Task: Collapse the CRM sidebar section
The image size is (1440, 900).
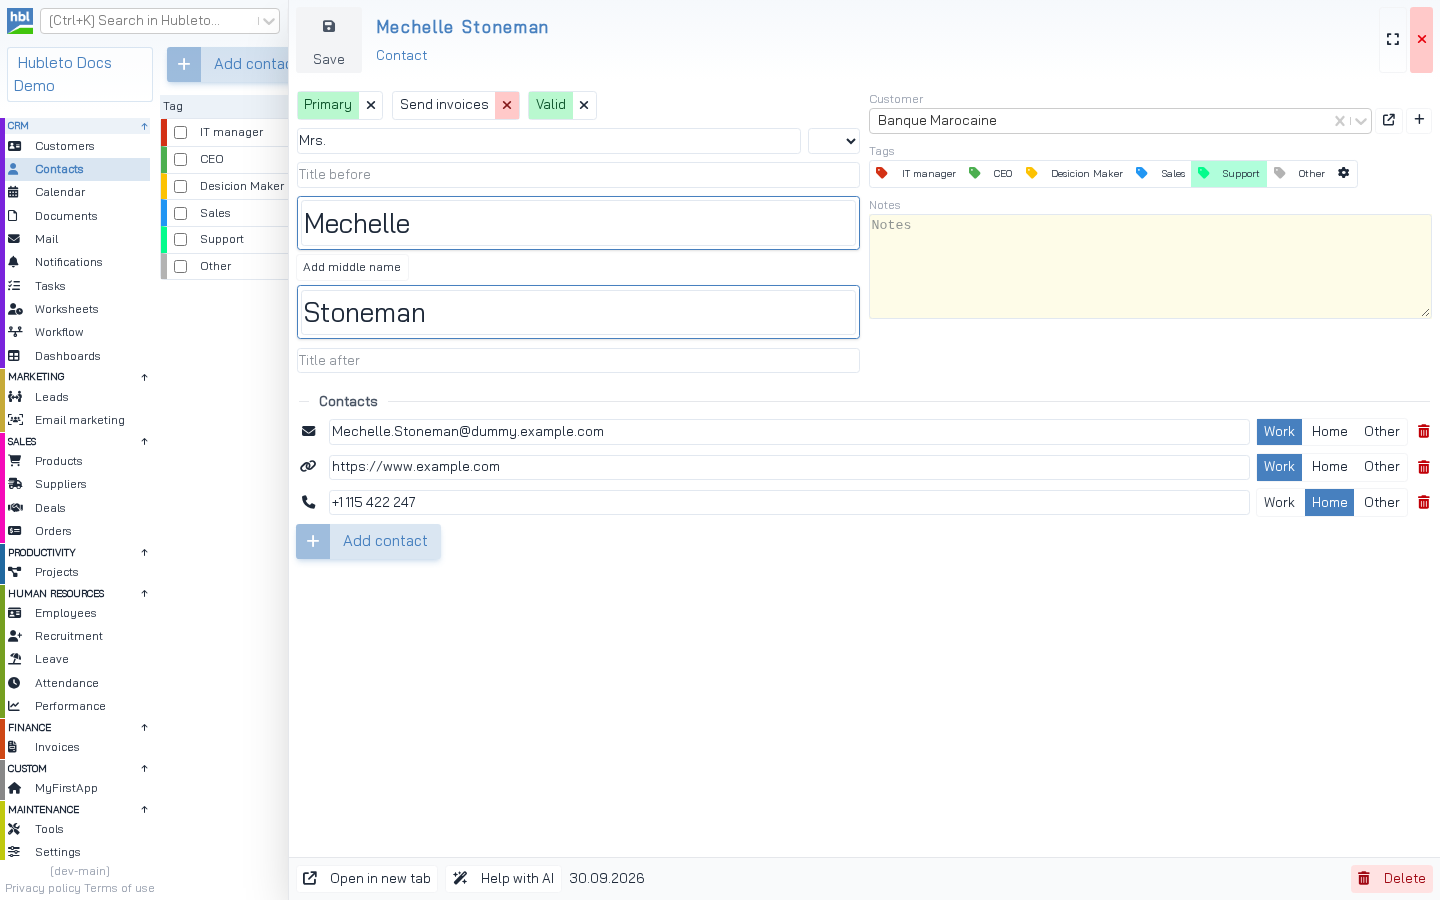Action: click(145, 126)
